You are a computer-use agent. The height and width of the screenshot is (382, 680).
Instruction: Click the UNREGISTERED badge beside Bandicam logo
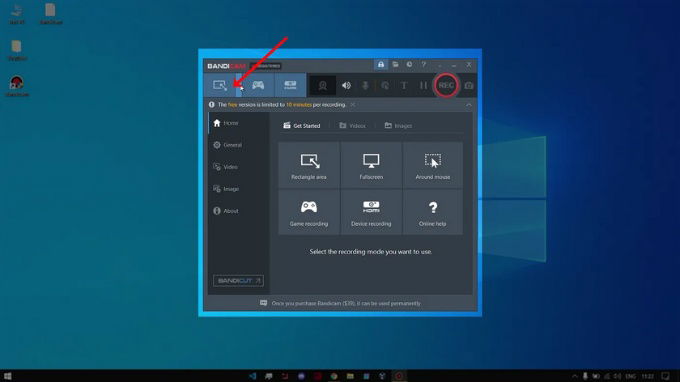pos(266,66)
